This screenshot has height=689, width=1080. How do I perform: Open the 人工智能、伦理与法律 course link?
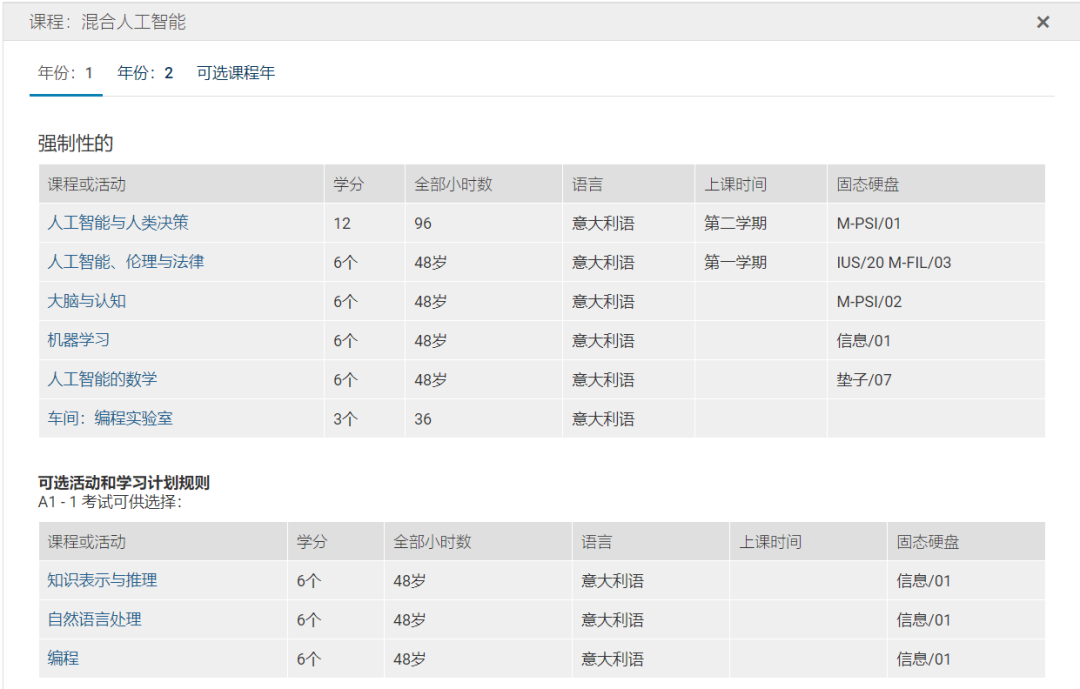(125, 262)
